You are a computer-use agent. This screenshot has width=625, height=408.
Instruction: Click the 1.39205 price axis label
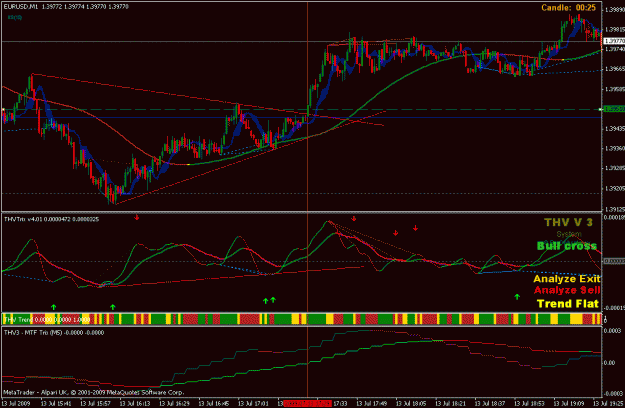pos(614,188)
